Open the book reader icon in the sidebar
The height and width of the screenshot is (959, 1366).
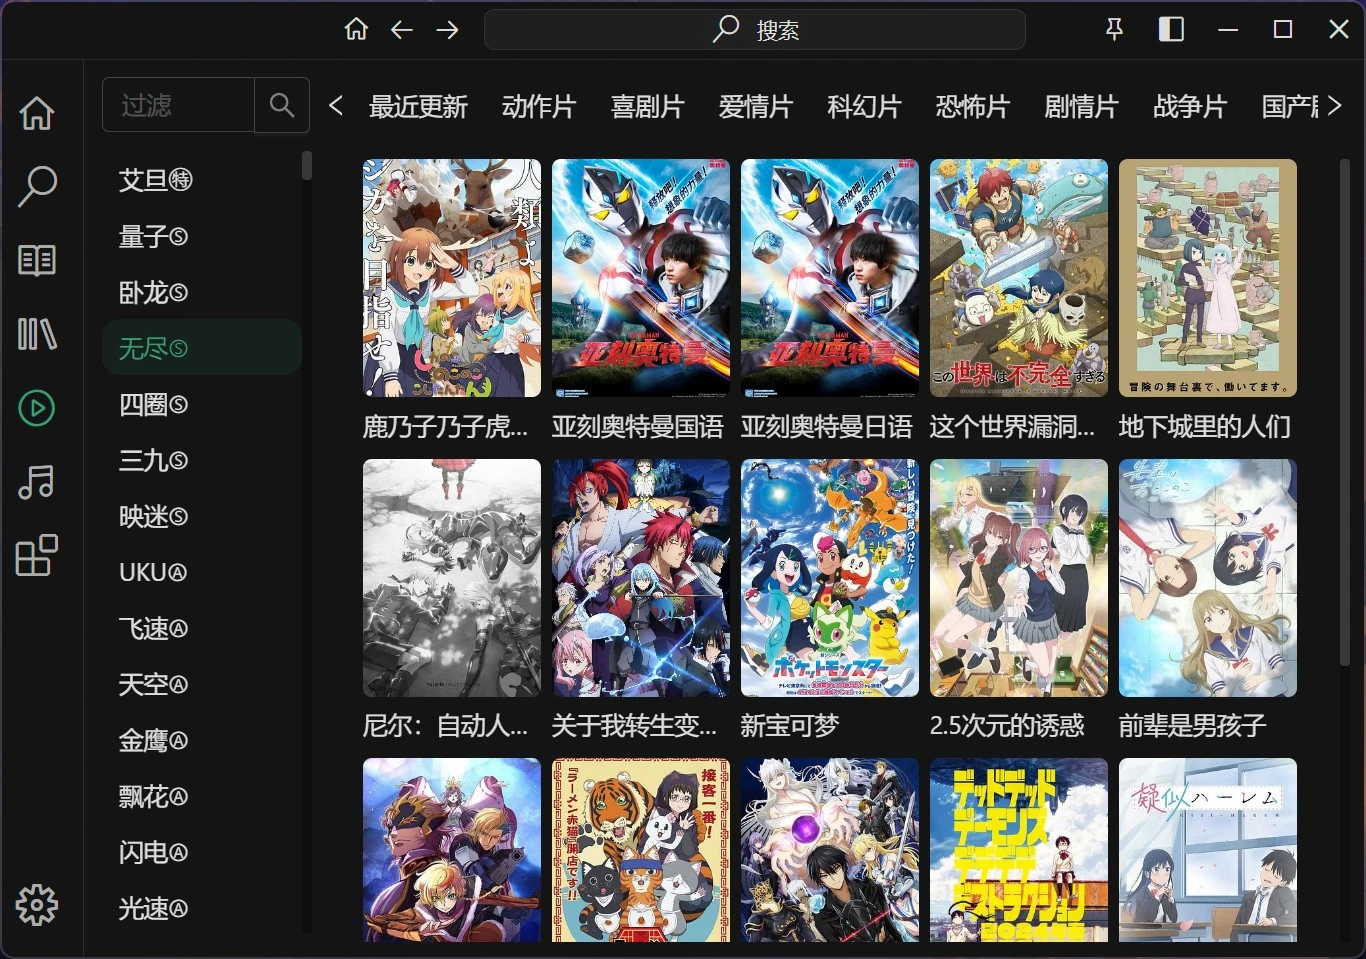point(37,260)
